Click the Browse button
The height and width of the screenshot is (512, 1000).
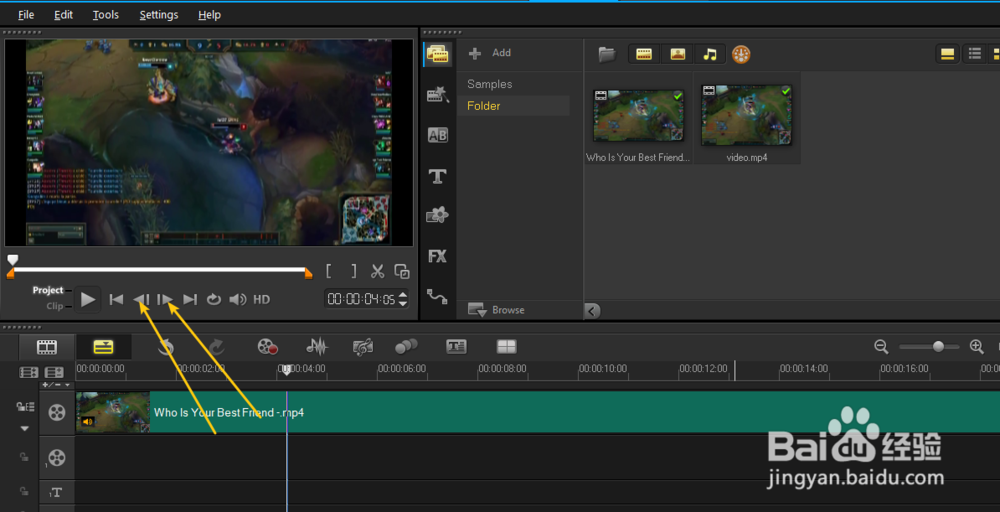(x=497, y=310)
